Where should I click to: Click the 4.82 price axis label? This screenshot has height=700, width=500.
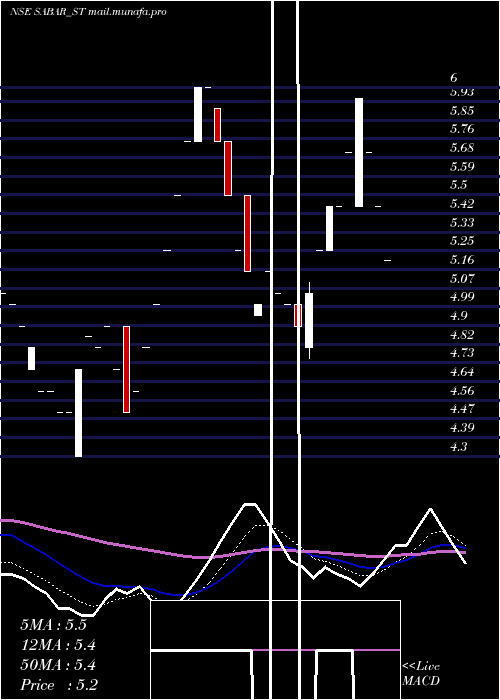[462, 335]
